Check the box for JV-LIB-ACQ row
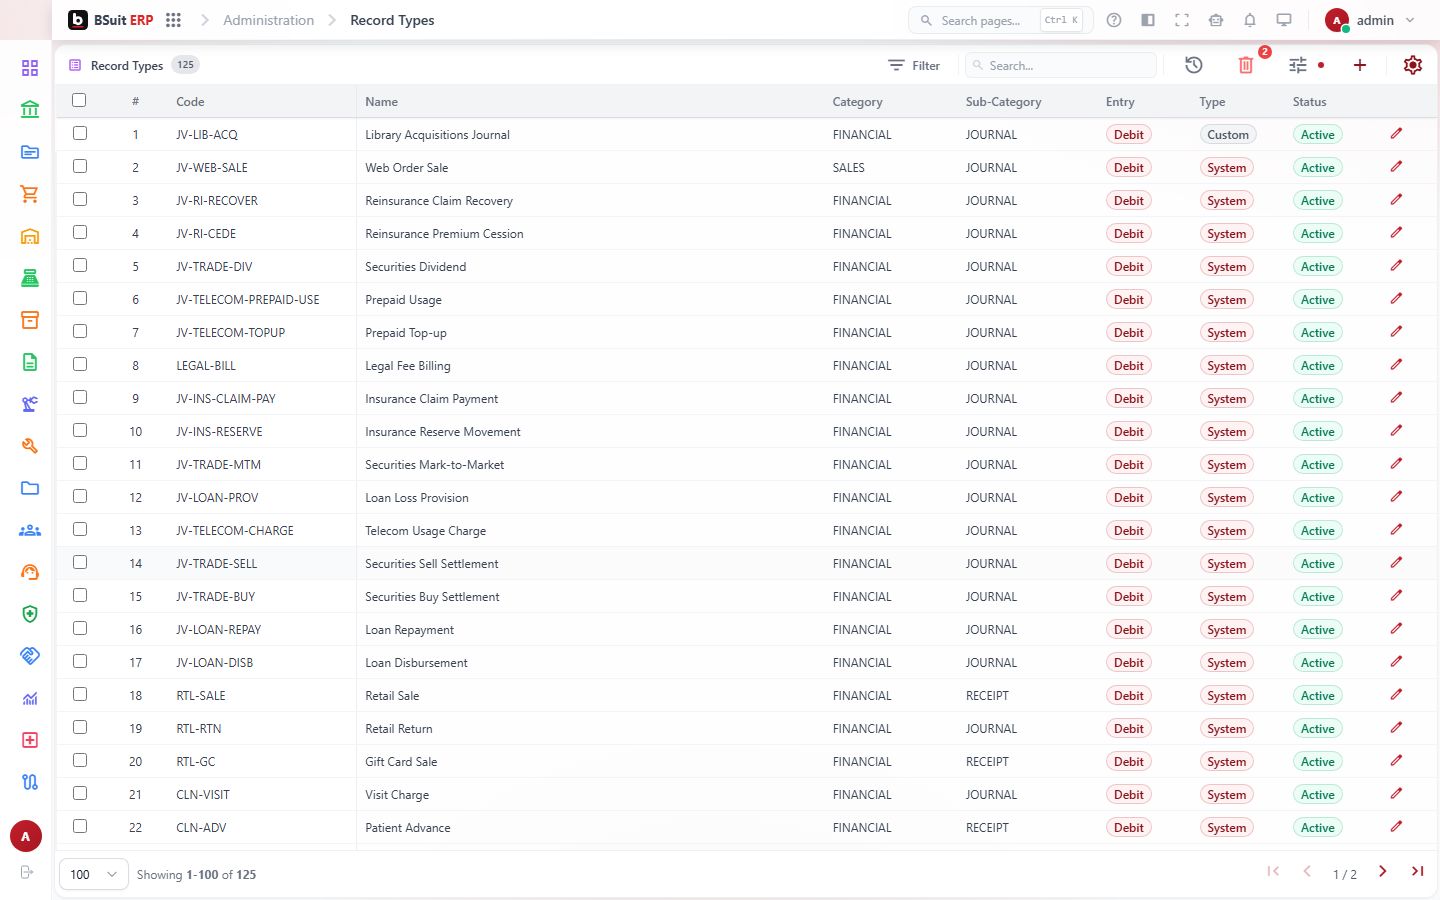This screenshot has width=1440, height=900. click(80, 133)
